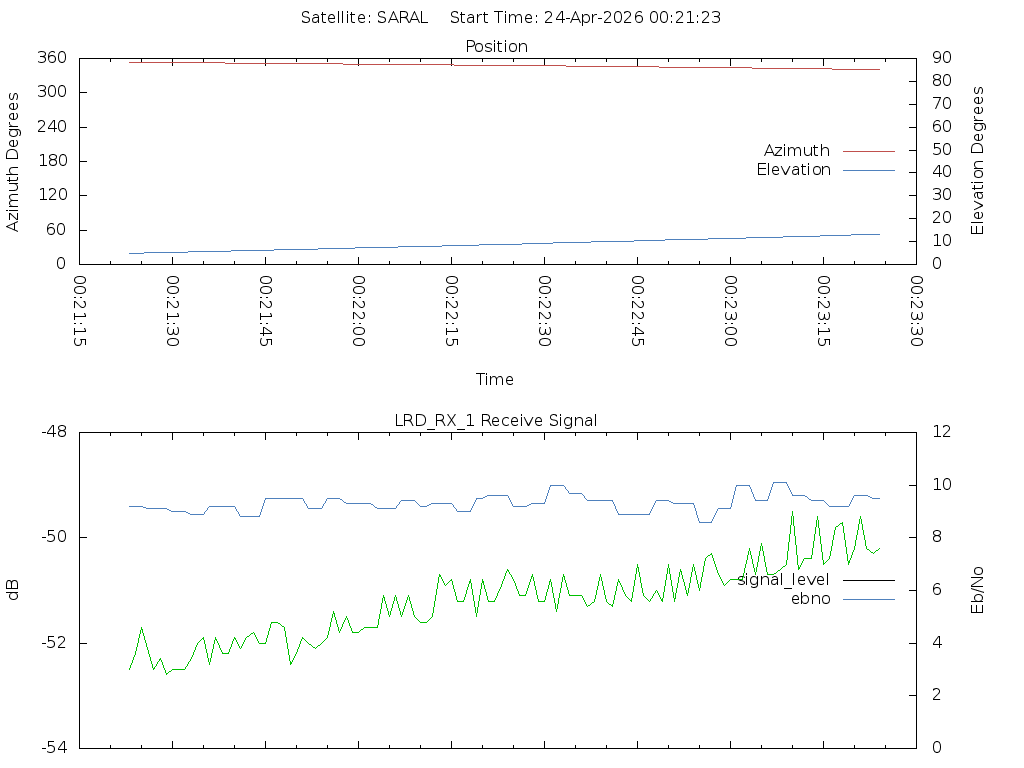Click the 360 tick on Azimuth axis
The image size is (1024, 768).
pyautogui.click(x=51, y=57)
